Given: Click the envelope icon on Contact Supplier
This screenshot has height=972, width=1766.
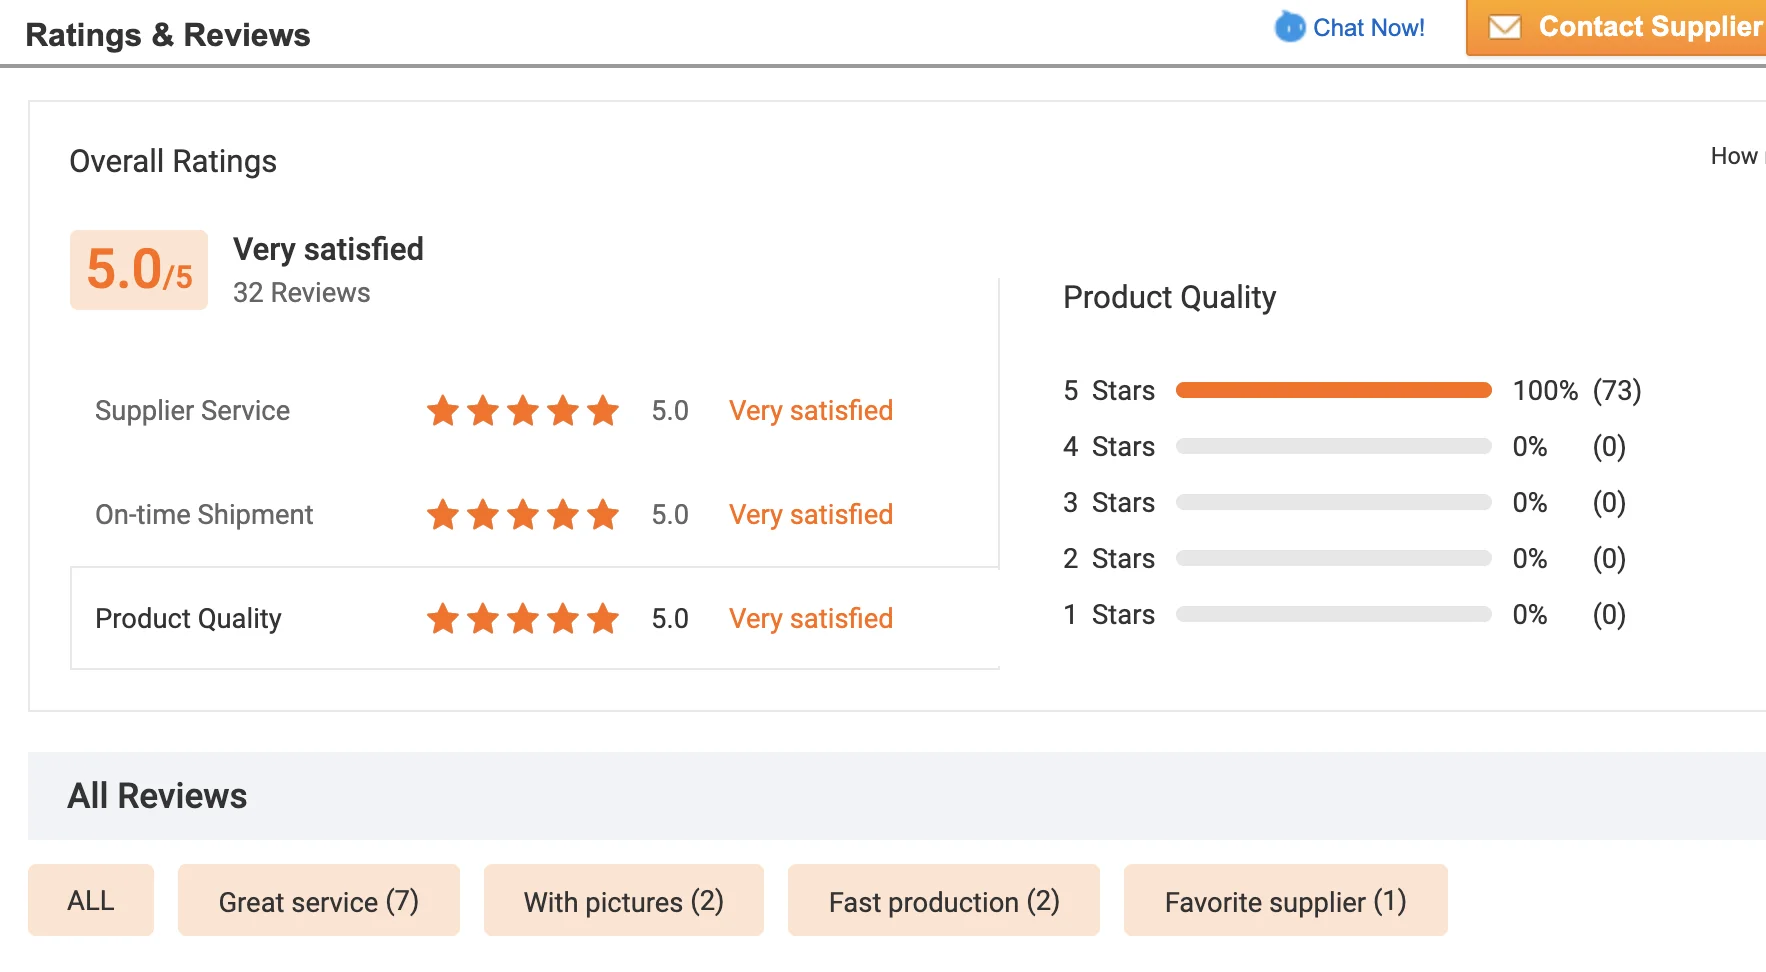Looking at the screenshot, I should [1505, 27].
